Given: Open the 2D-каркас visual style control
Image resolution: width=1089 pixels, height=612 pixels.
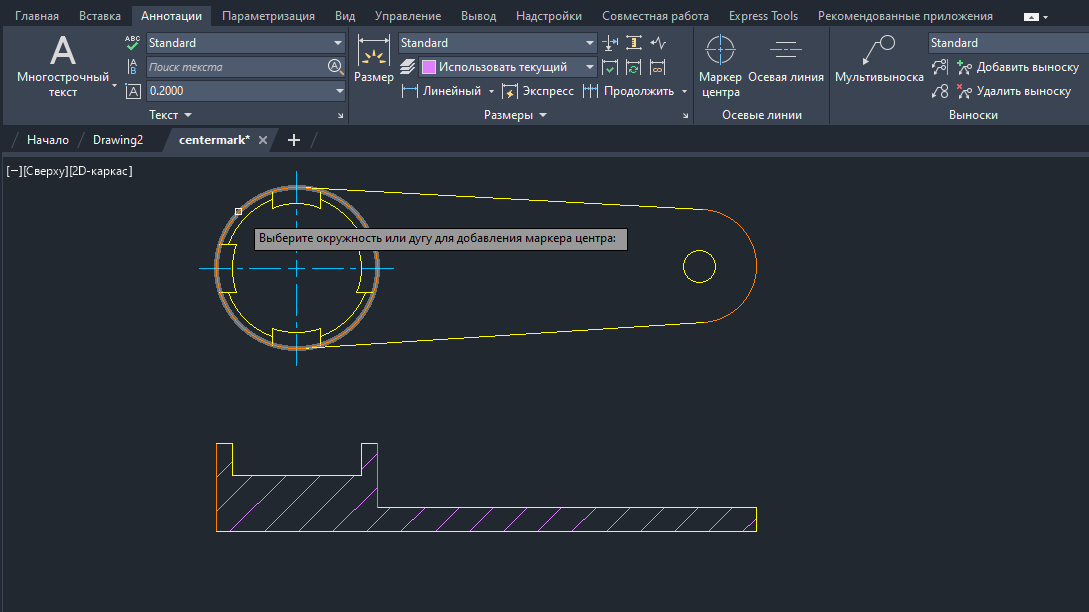Looking at the screenshot, I should pos(100,171).
